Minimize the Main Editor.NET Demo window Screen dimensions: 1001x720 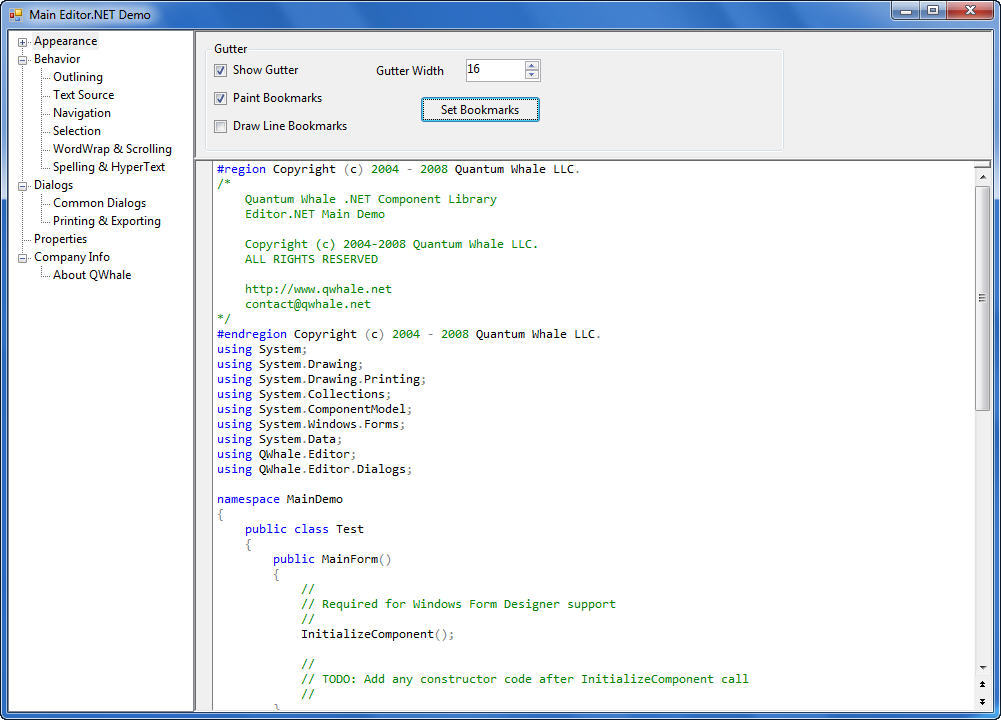[905, 10]
